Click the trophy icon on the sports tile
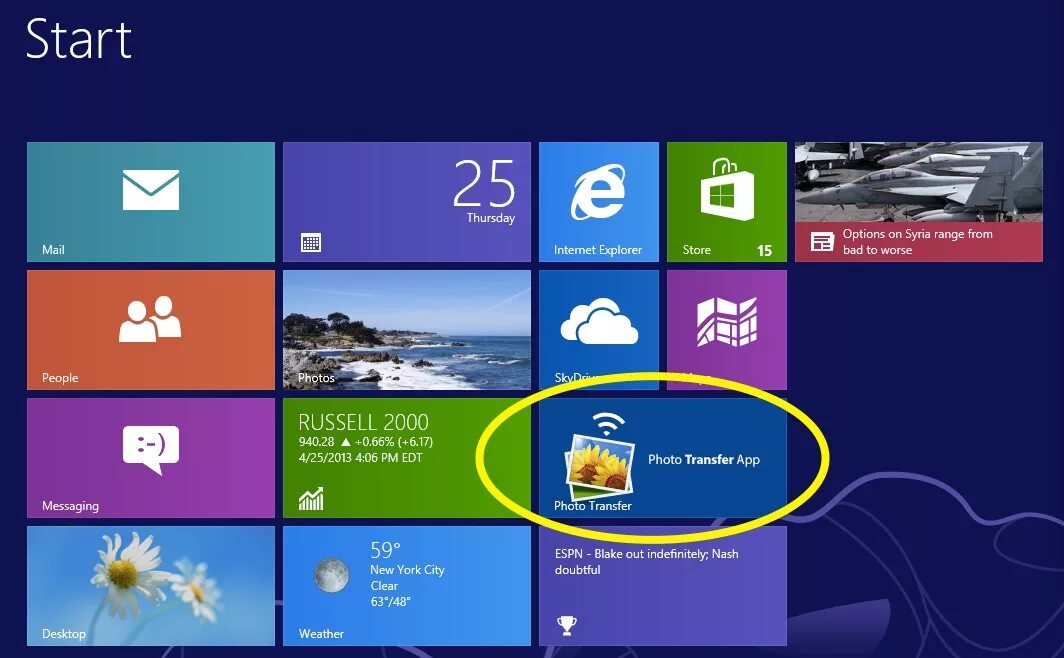The height and width of the screenshot is (658, 1064). 567,625
